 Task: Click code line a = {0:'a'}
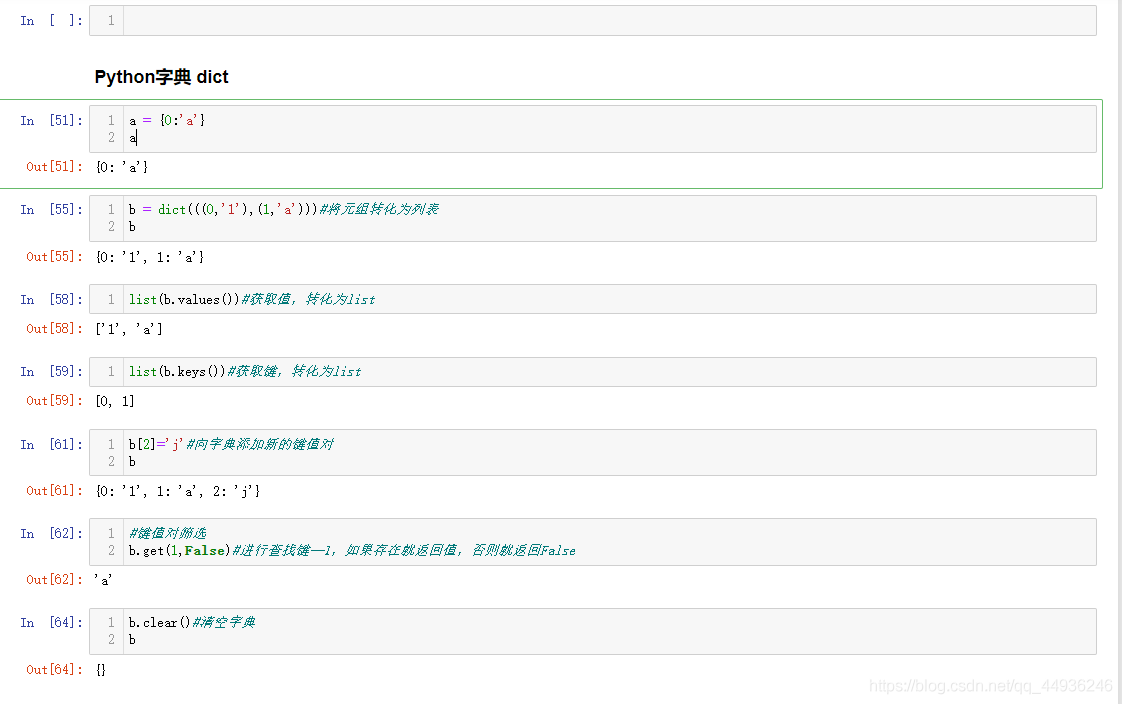pos(167,120)
